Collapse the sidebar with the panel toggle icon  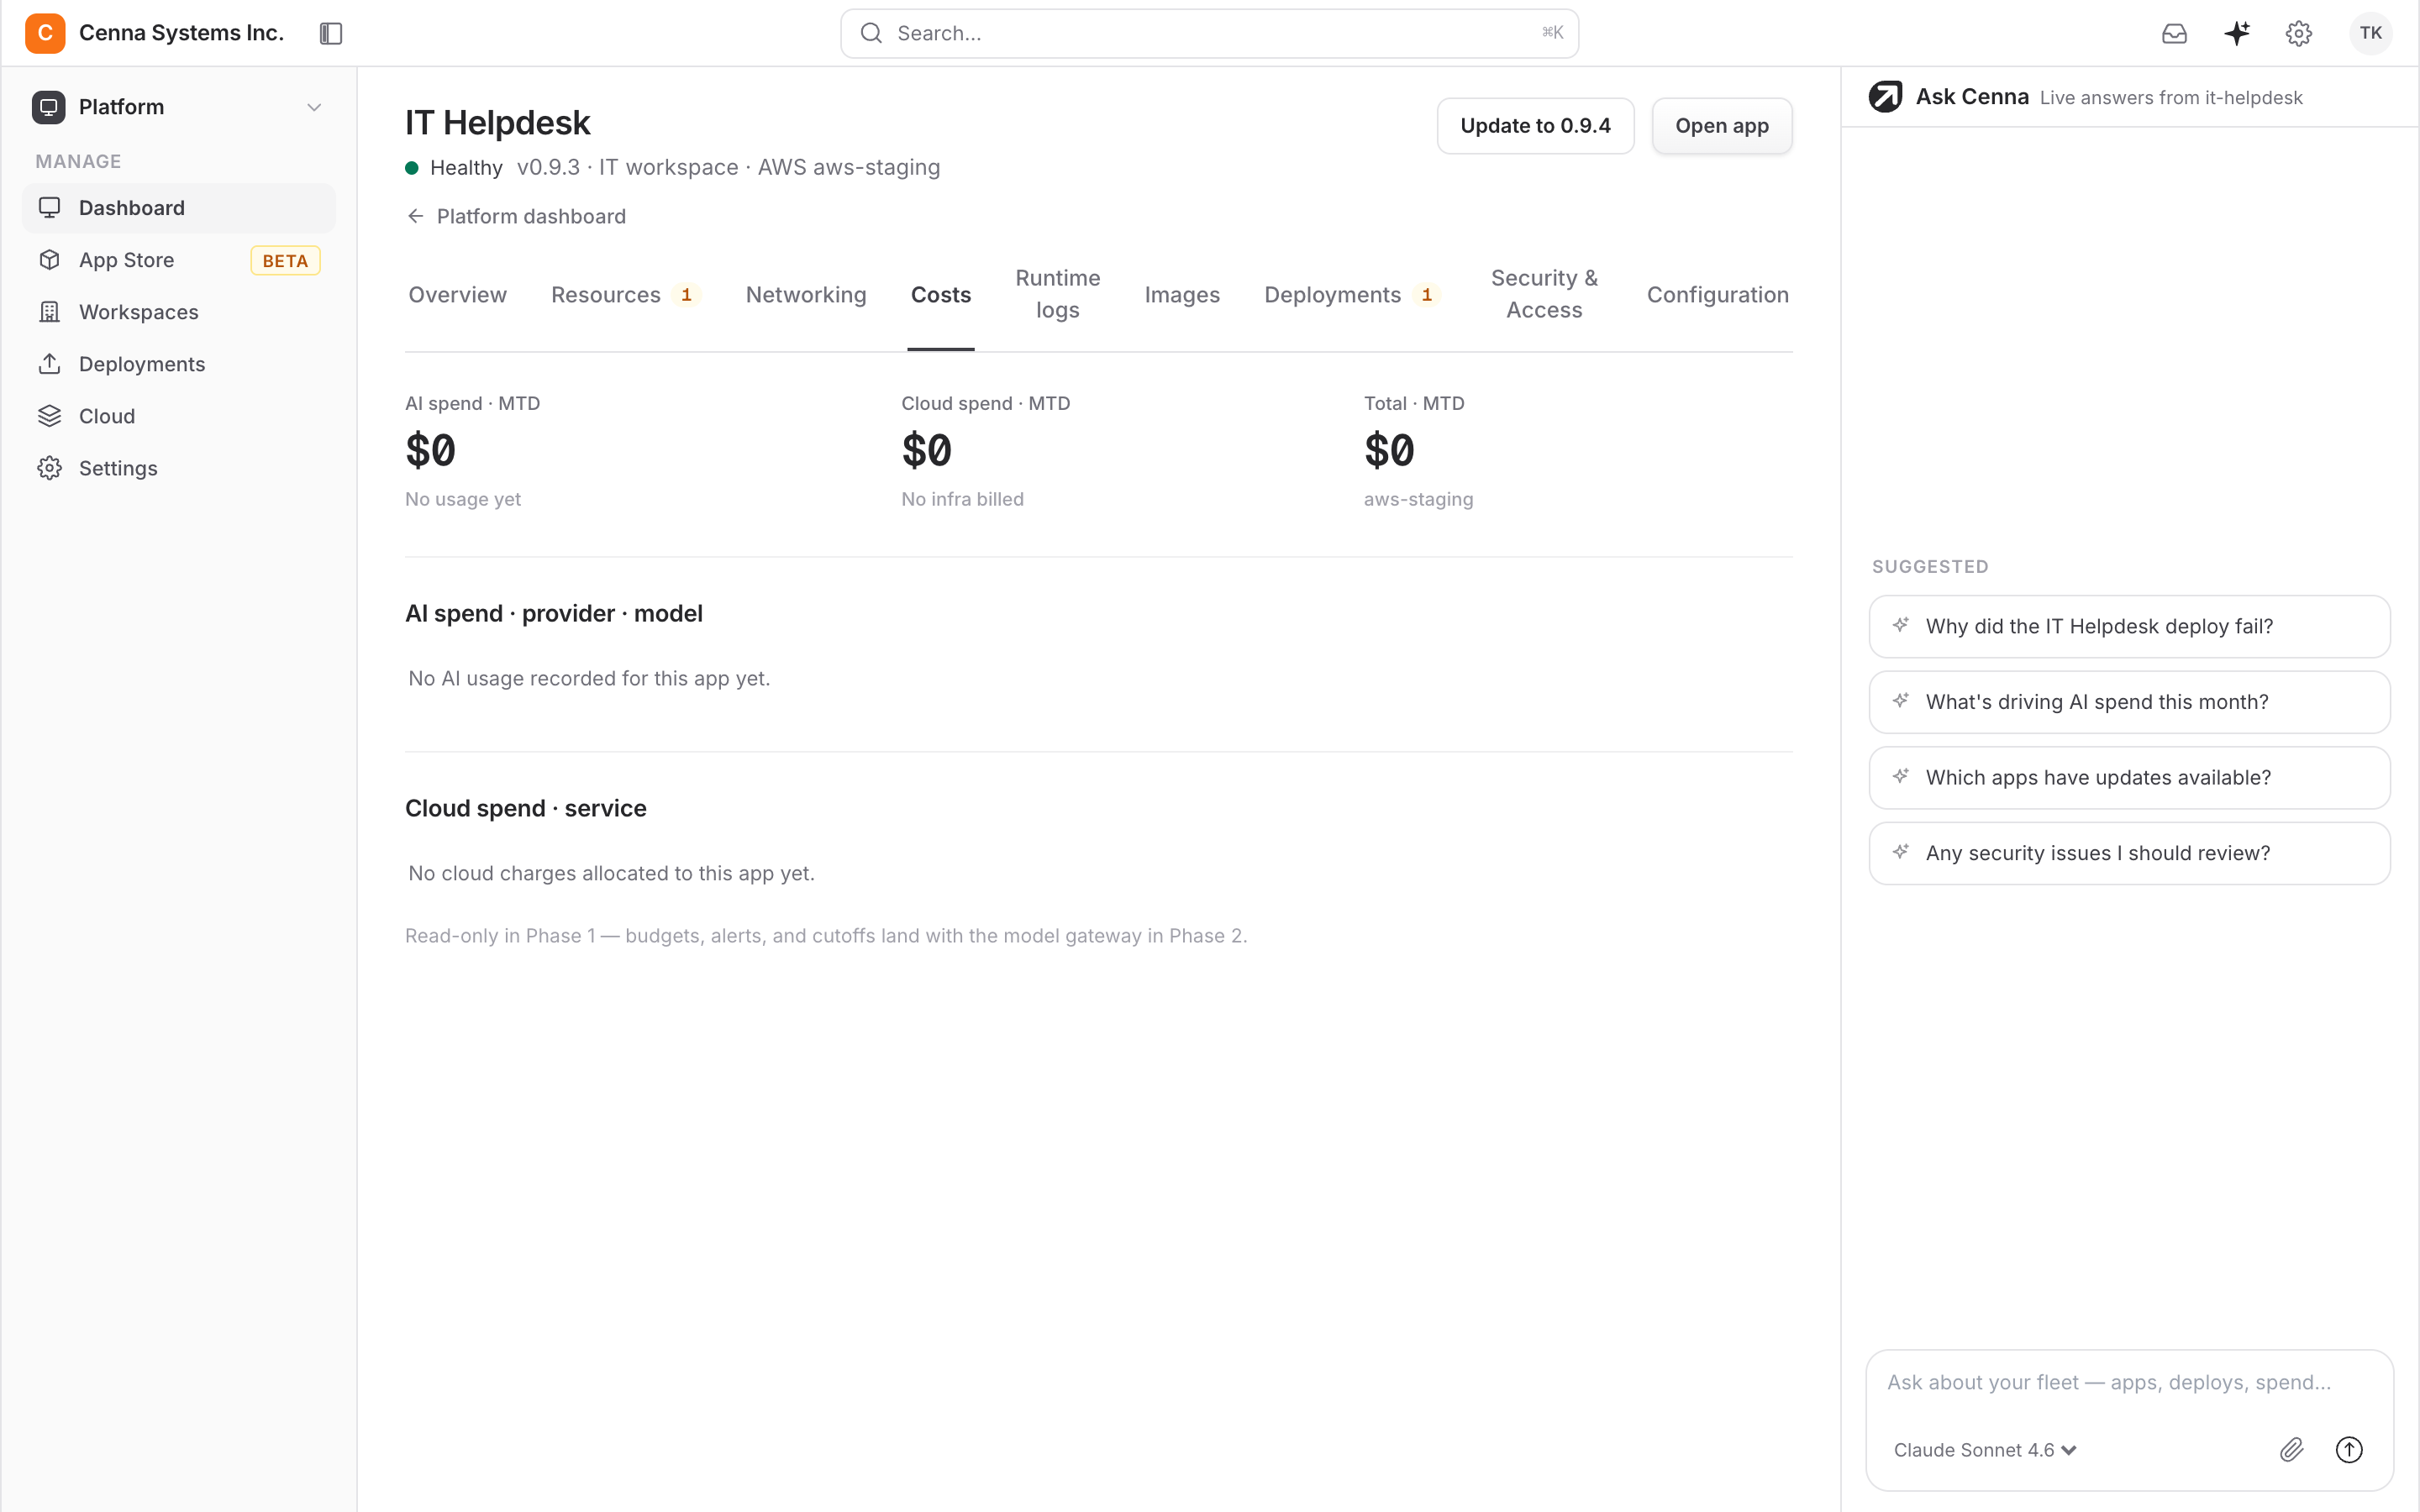(x=331, y=34)
